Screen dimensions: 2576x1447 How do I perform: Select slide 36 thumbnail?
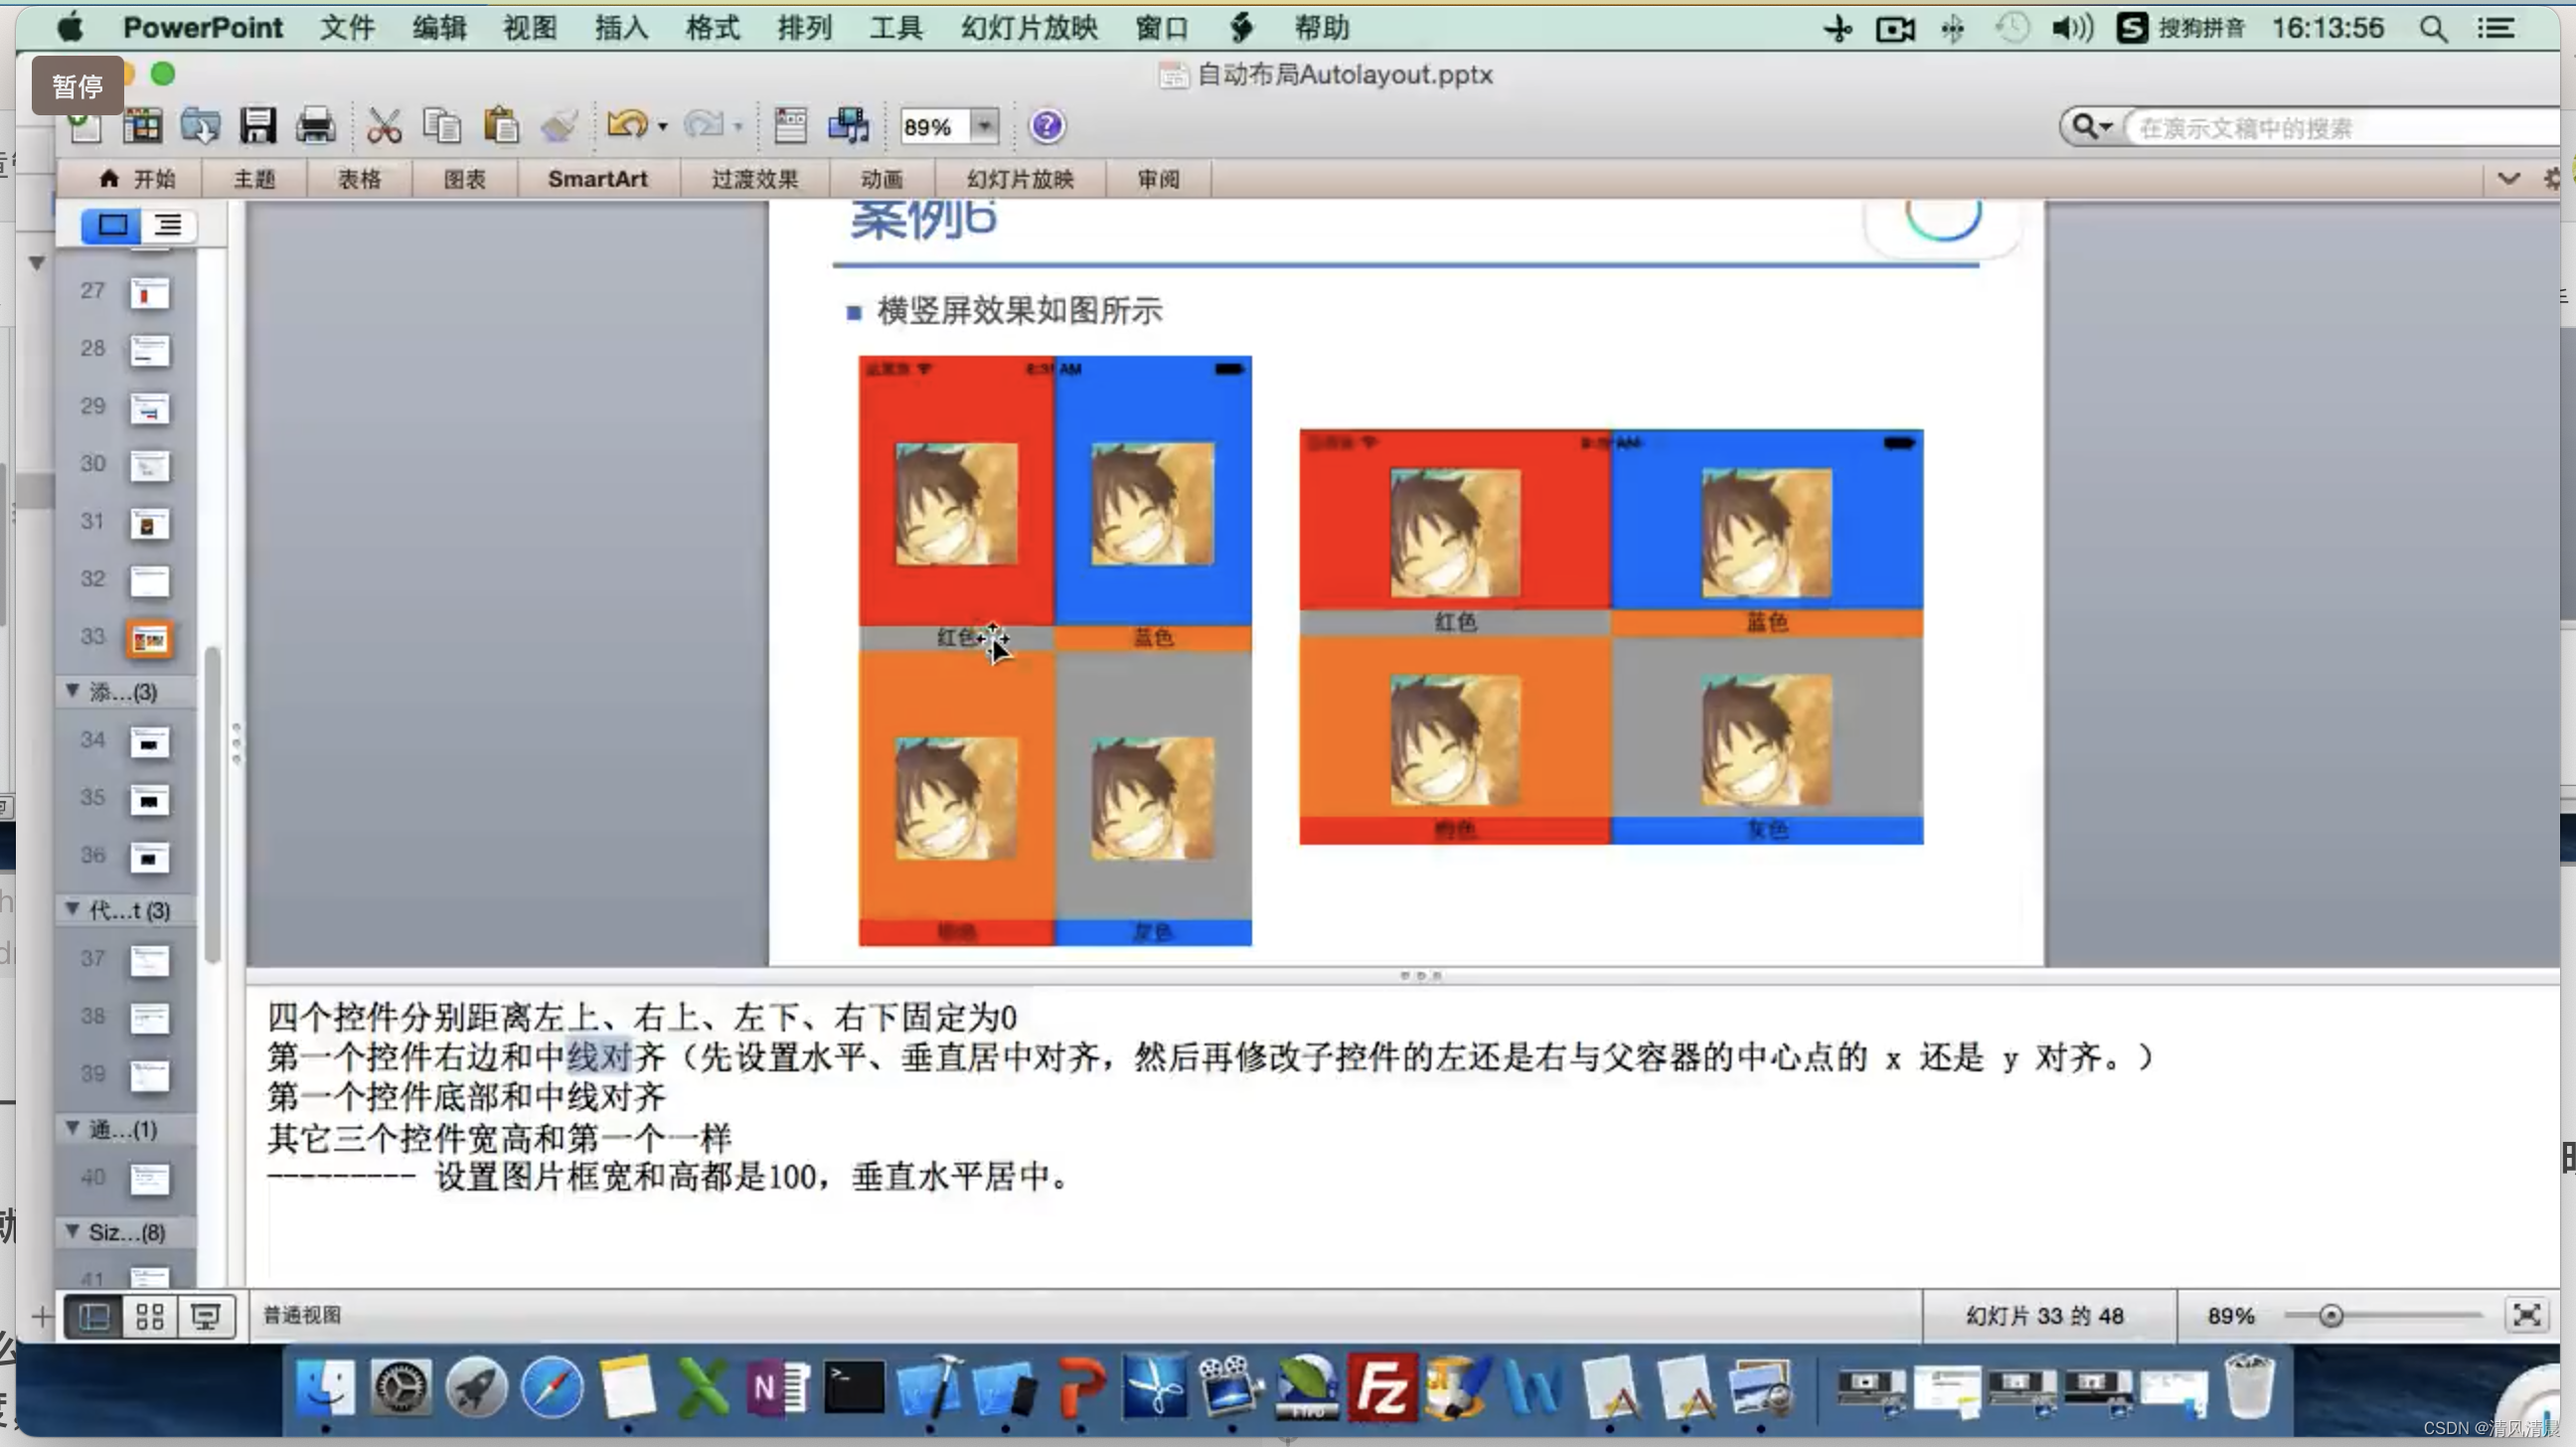(x=149, y=857)
